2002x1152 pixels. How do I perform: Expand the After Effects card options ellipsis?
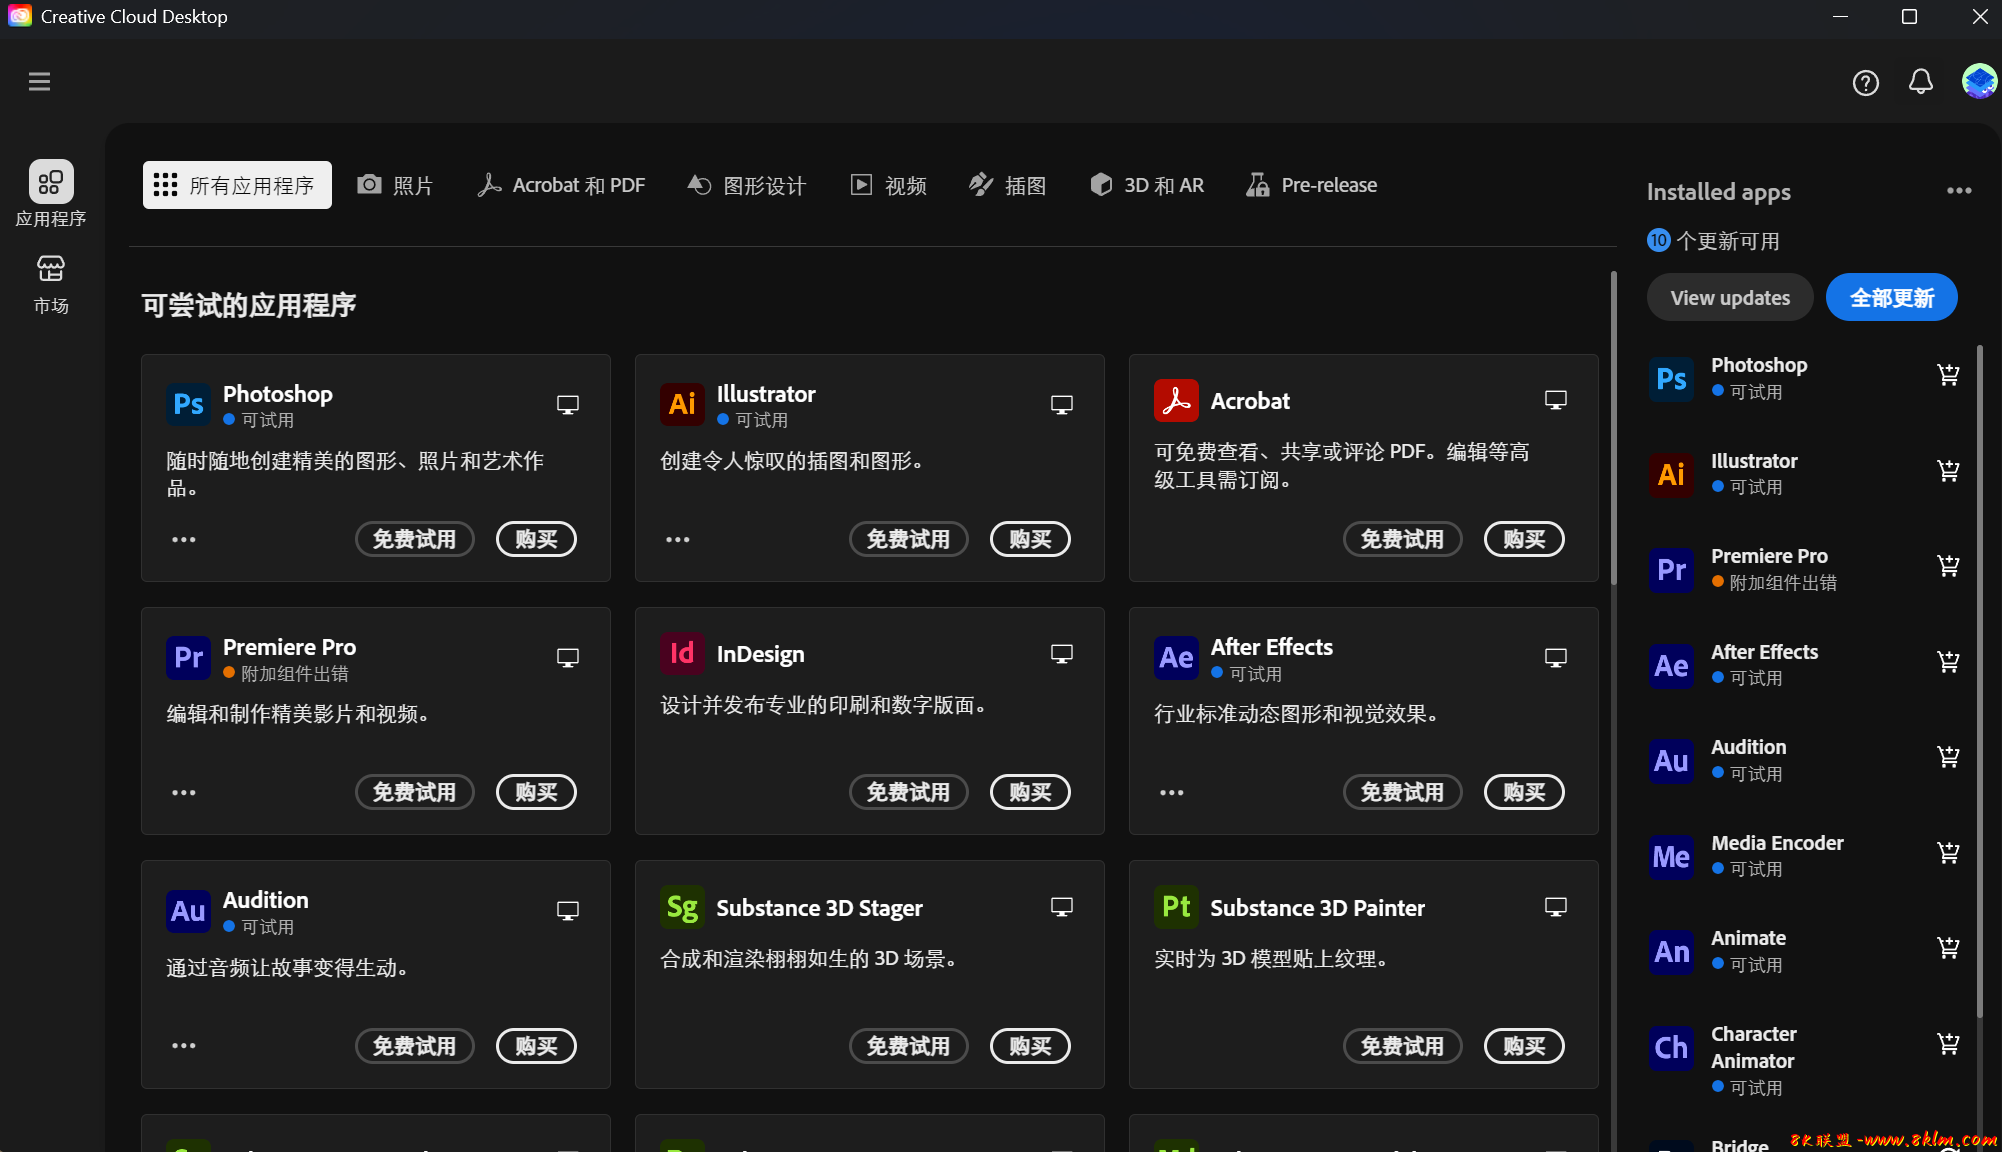(x=1171, y=793)
